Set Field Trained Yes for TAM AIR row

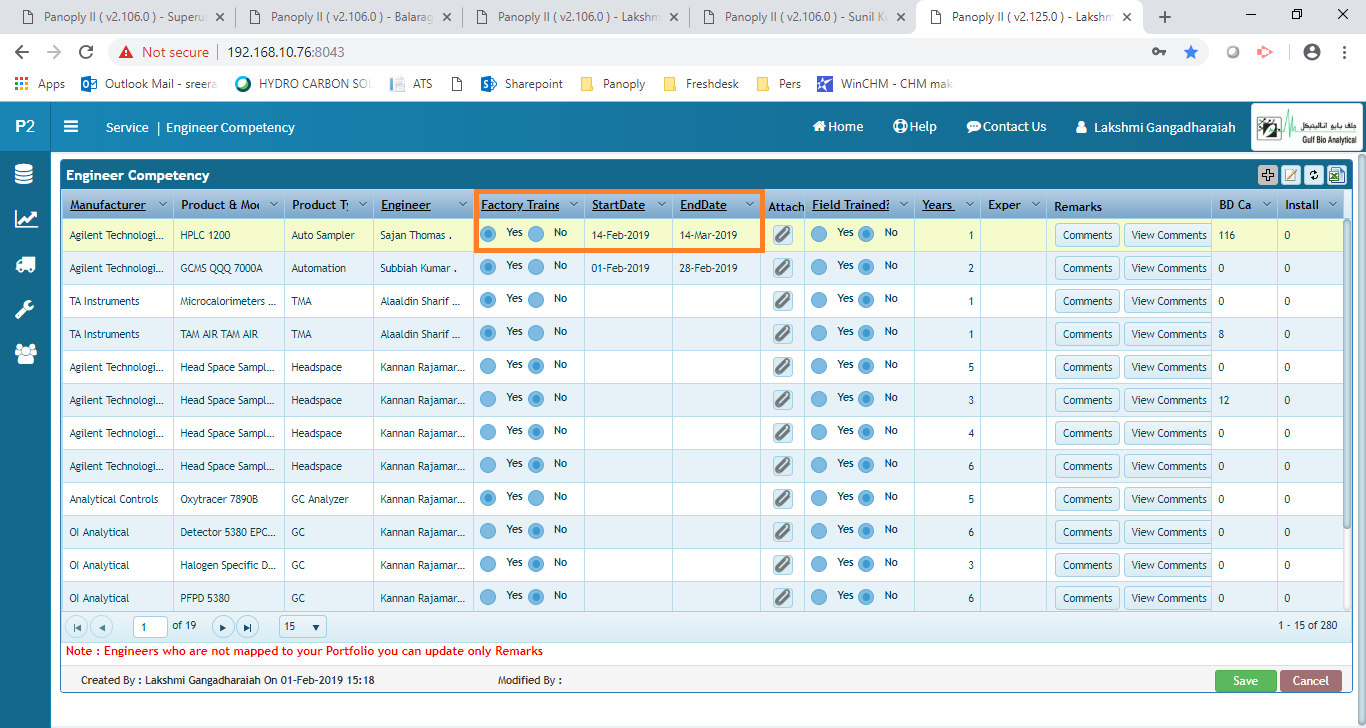click(819, 333)
